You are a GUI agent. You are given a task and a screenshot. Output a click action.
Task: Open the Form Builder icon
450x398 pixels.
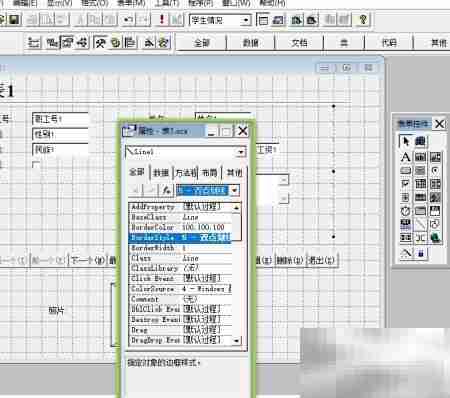pyautogui.click(x=149, y=43)
